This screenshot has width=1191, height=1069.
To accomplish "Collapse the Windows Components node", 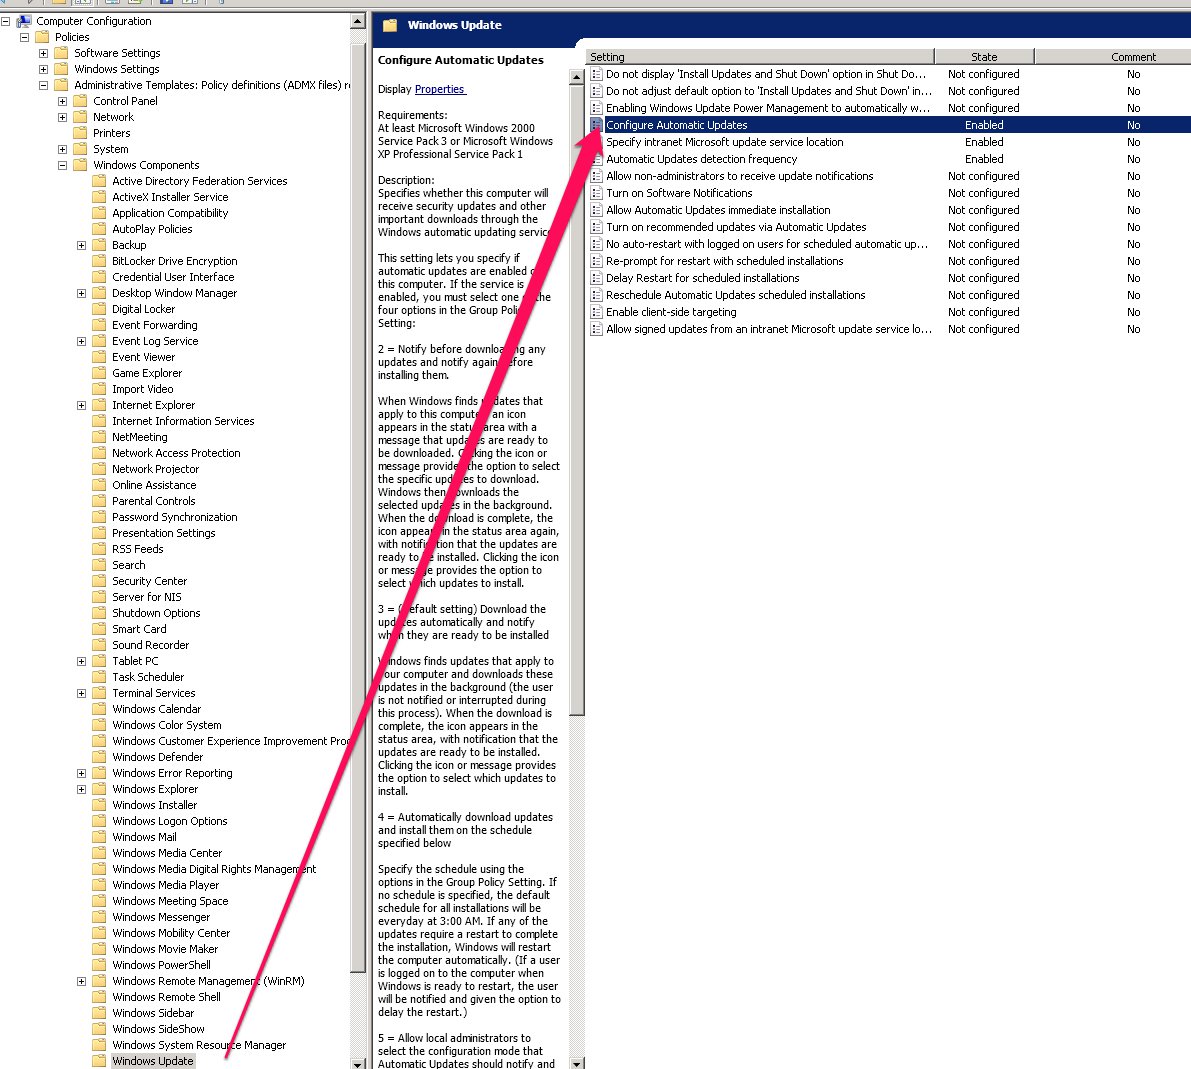I will click(x=62, y=165).
